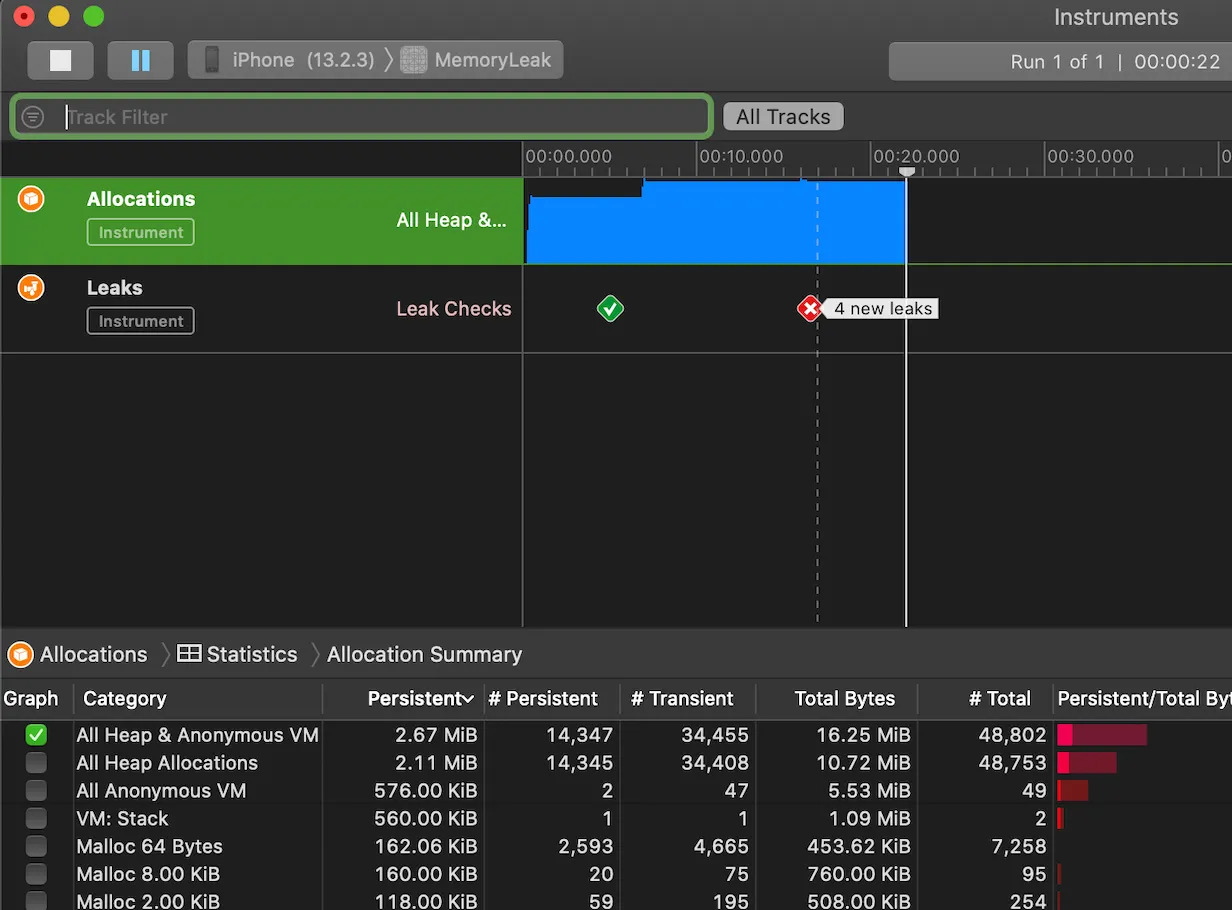Screen dimensions: 1232x910
Task: Sort by Persistent/Total Bytes column header
Action: [x=1144, y=698]
